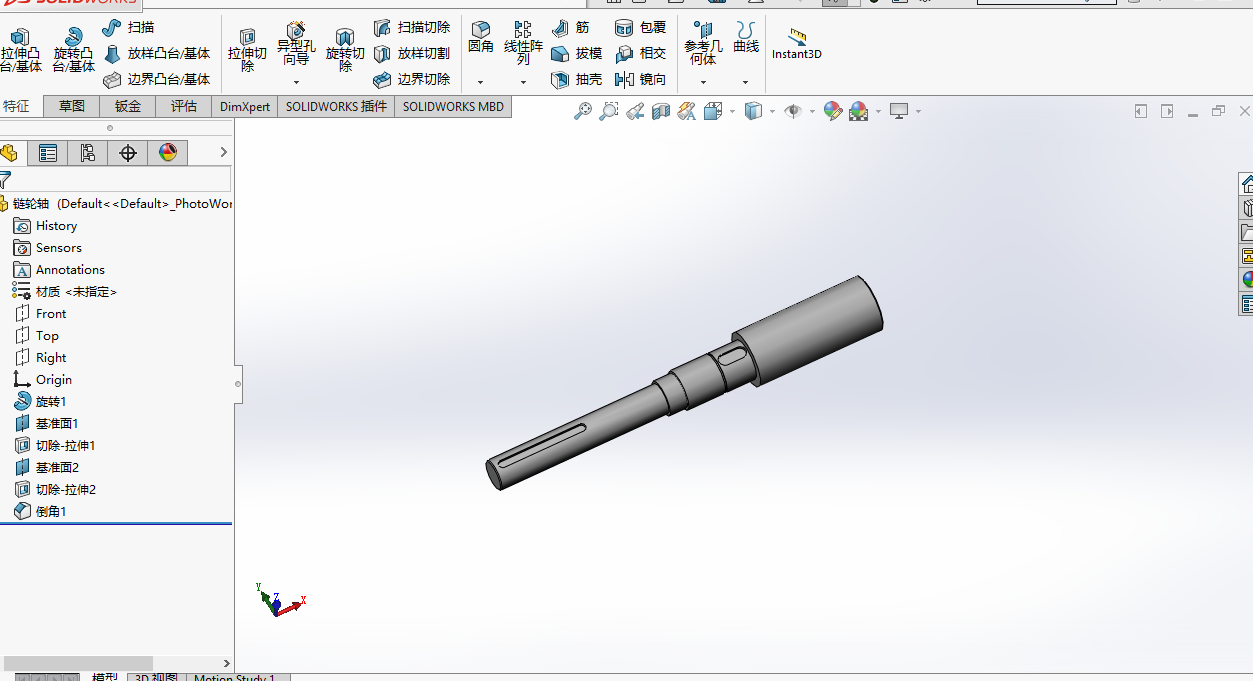Switch to the DimXpert tab

(x=245, y=106)
